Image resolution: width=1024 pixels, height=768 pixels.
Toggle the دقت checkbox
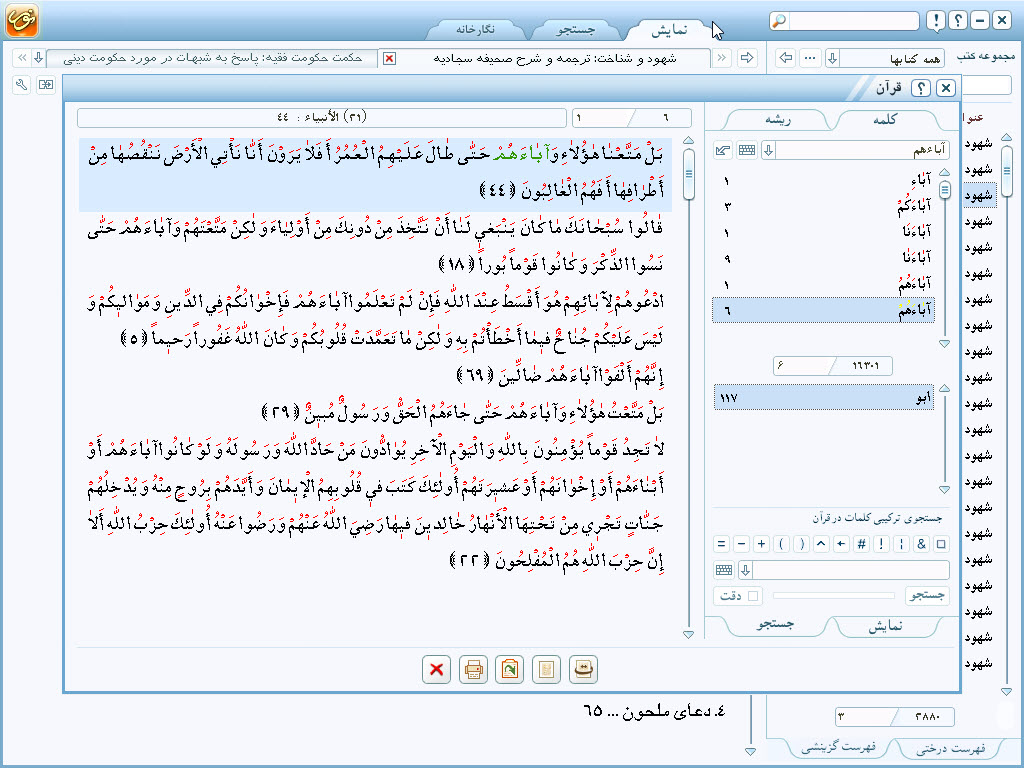(x=753, y=597)
